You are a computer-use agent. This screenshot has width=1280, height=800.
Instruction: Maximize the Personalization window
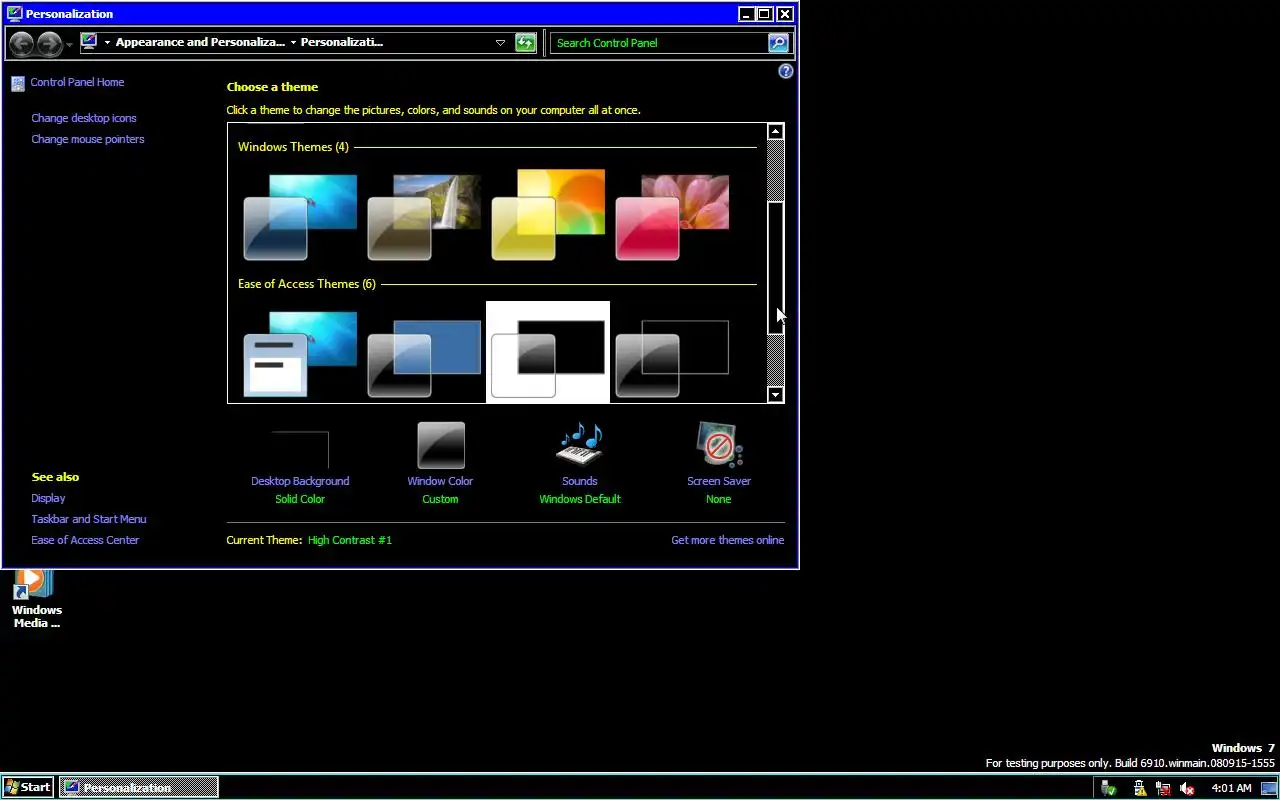point(764,14)
